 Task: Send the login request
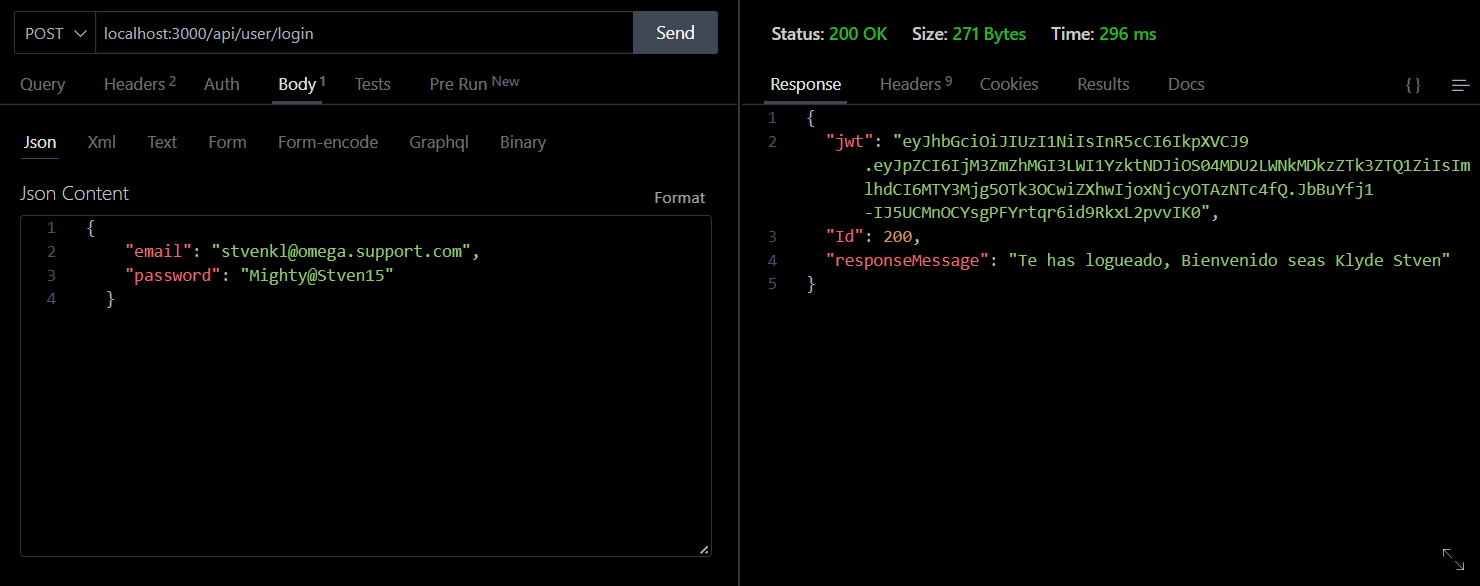[x=675, y=33]
